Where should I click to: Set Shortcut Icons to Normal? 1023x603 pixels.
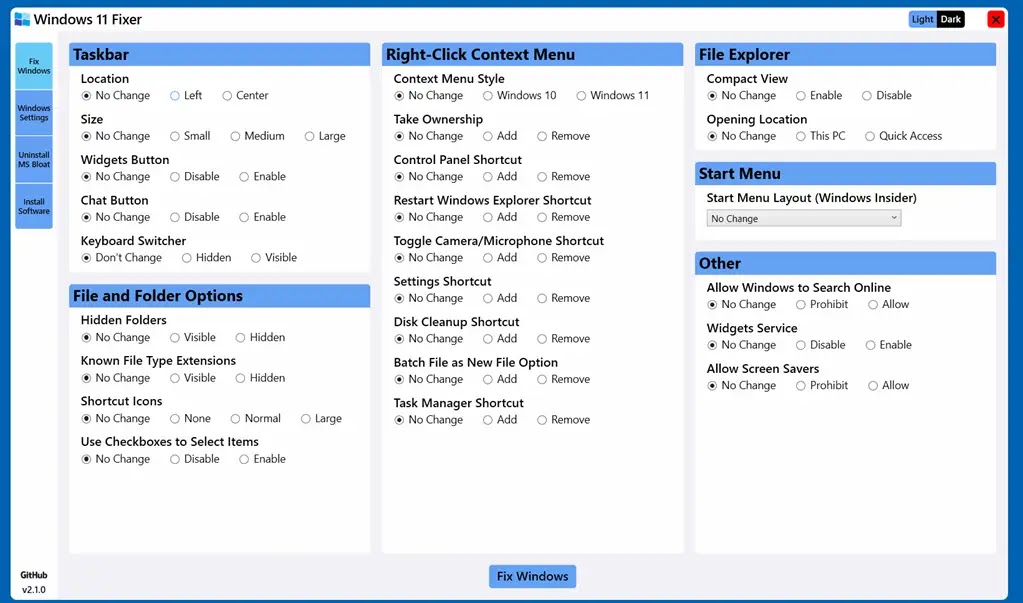pos(256,418)
